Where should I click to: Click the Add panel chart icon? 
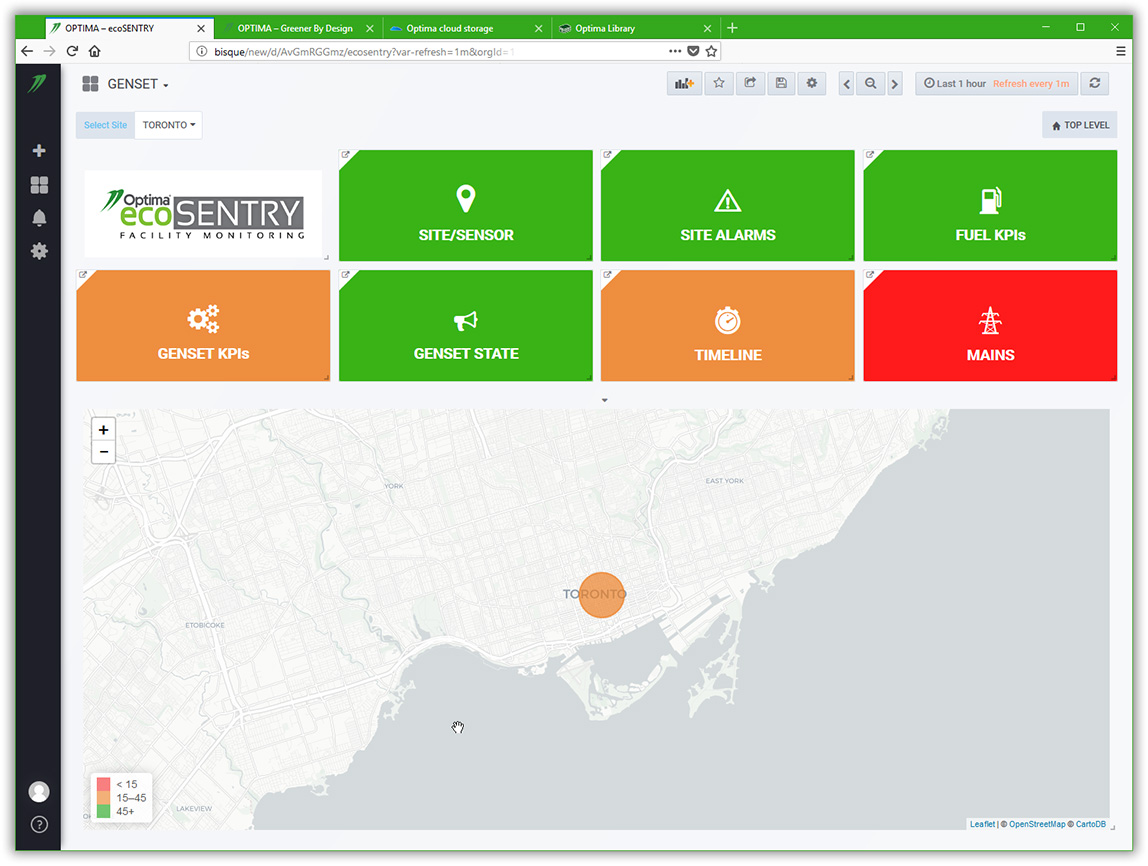(685, 83)
